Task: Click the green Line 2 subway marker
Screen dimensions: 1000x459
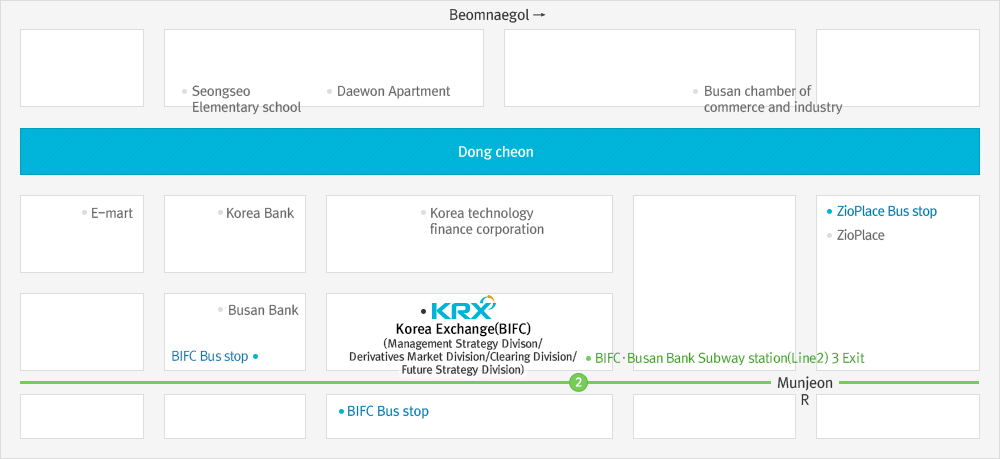Action: tap(578, 382)
